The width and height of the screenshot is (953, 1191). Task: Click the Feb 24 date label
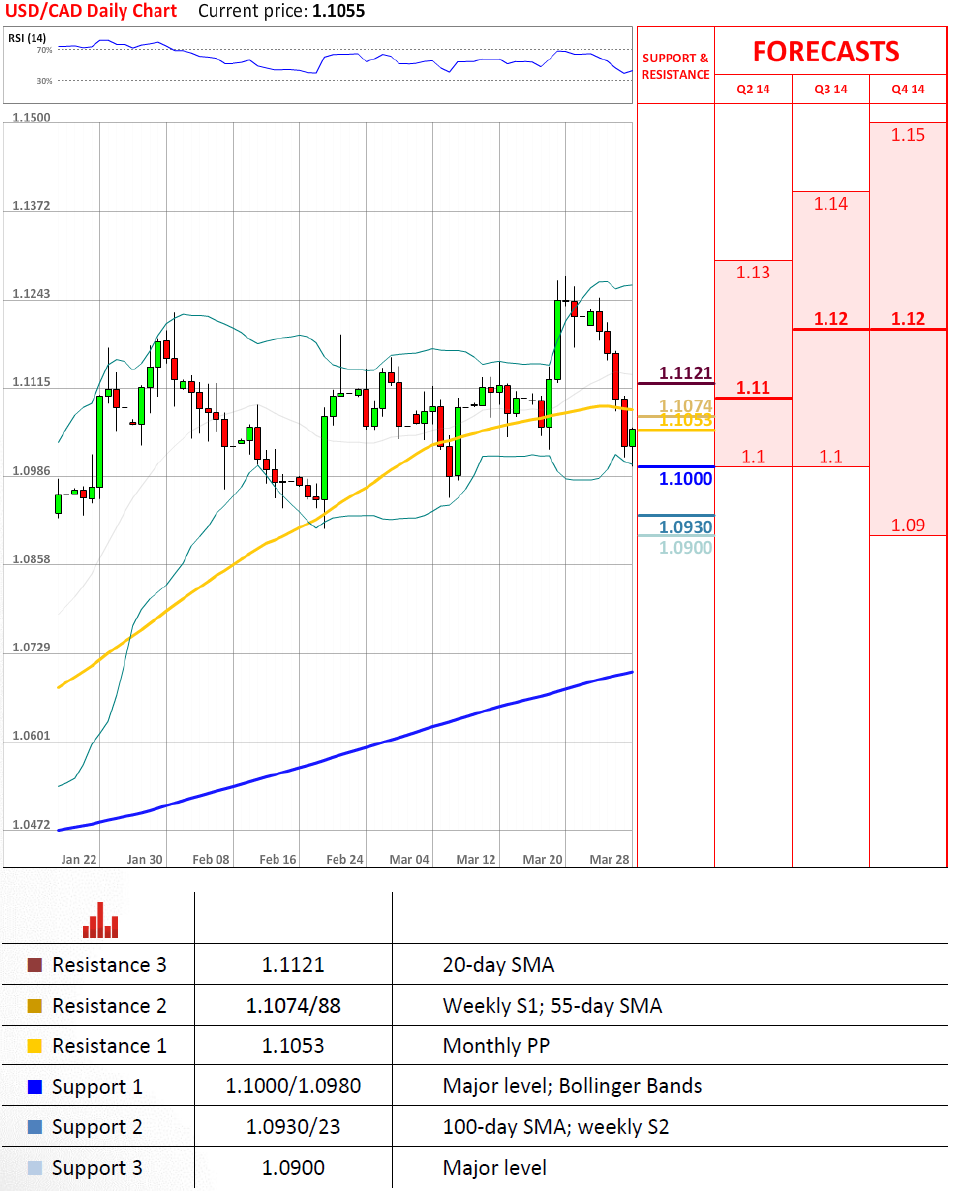(345, 860)
